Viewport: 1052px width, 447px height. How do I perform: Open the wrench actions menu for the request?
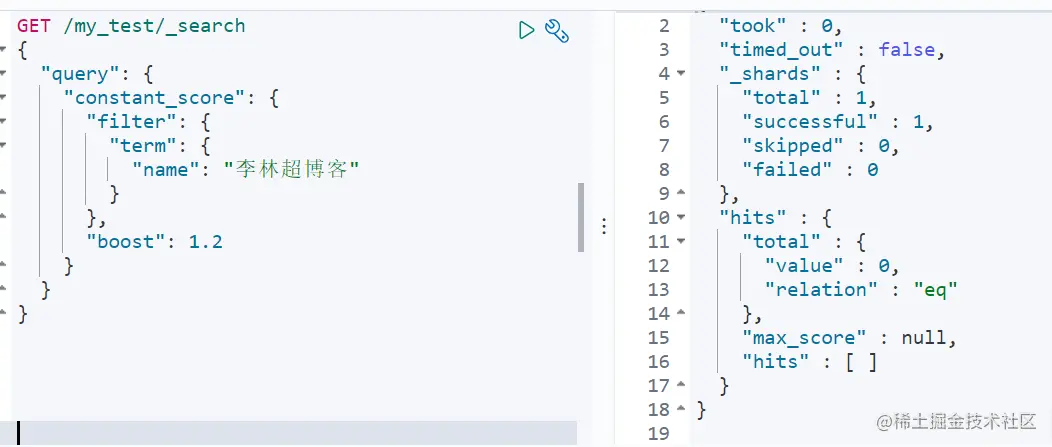click(x=557, y=30)
